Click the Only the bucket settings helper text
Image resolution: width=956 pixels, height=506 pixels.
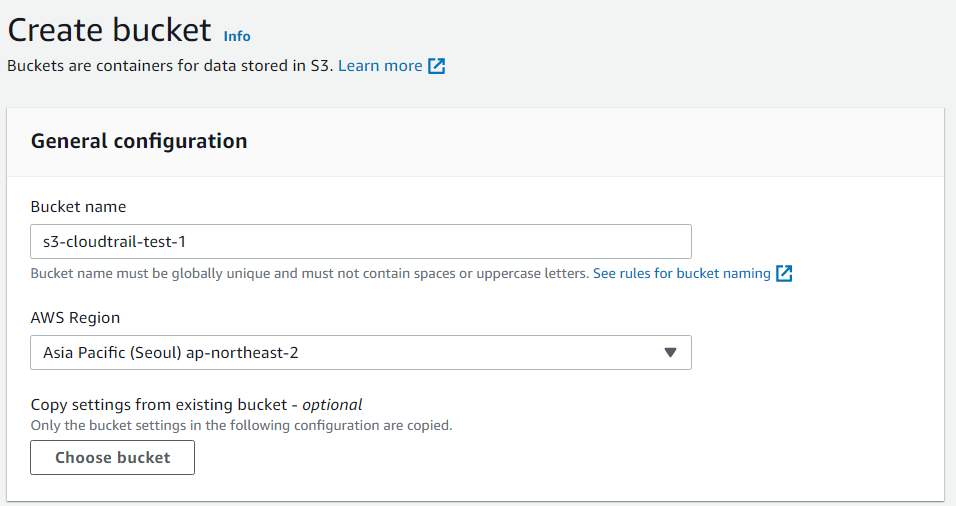point(241,425)
